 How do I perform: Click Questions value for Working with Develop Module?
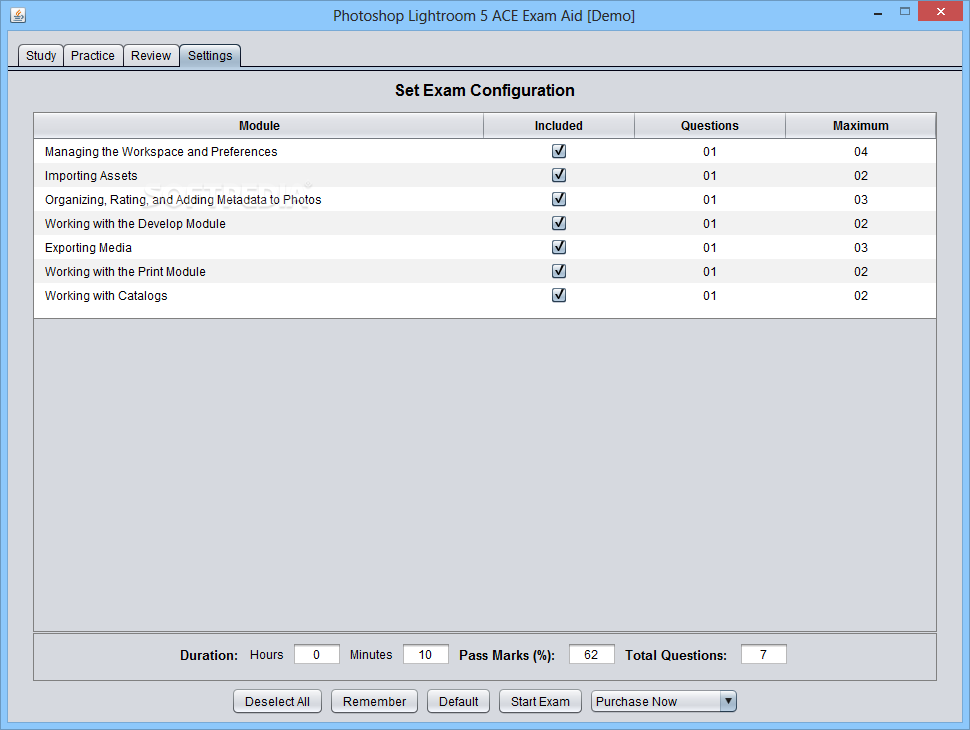coord(710,223)
